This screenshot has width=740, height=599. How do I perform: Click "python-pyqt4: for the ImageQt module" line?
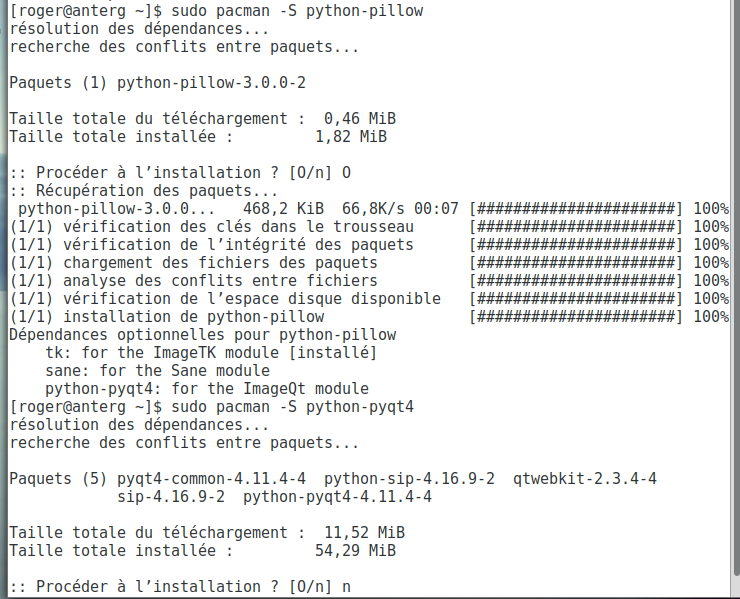point(207,389)
